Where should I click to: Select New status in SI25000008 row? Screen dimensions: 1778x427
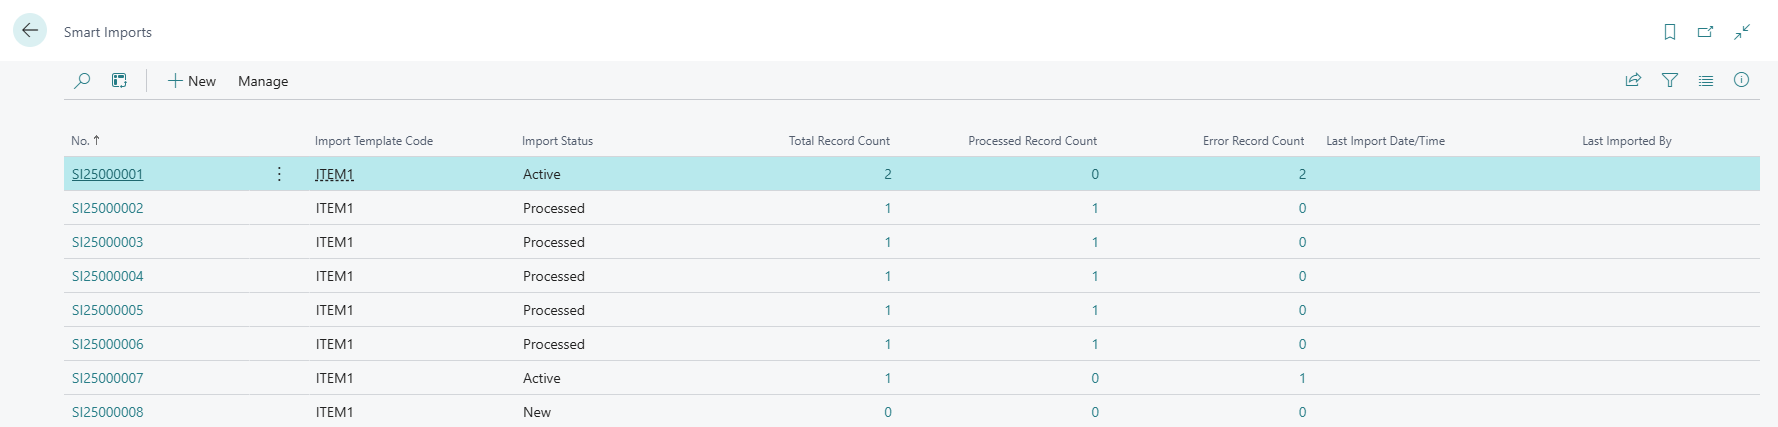point(536,412)
